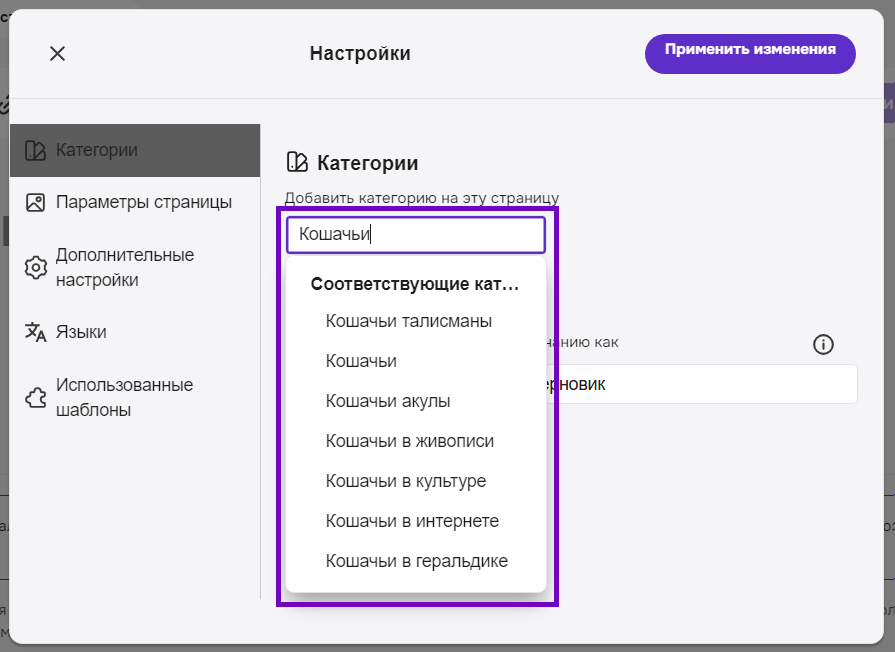The width and height of the screenshot is (895, 652).
Task: Click the info icon above the черновик field
Action: 823,345
